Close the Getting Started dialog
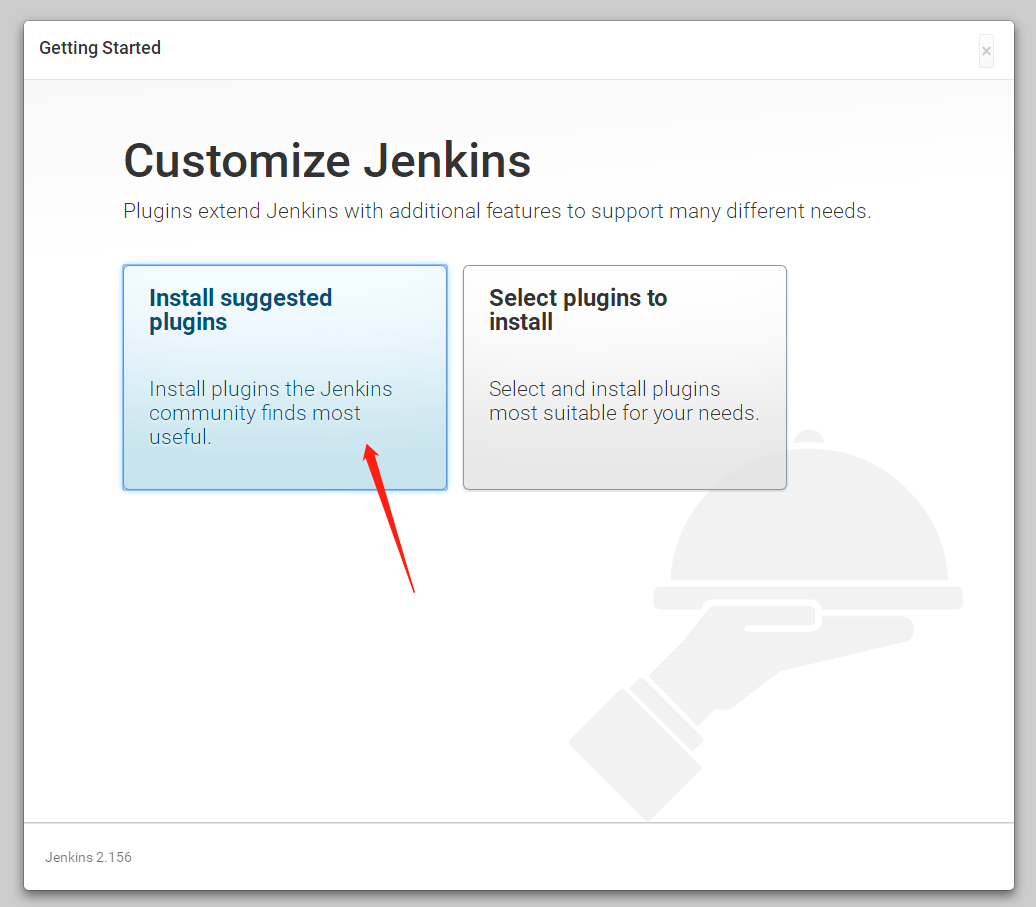 (x=986, y=51)
